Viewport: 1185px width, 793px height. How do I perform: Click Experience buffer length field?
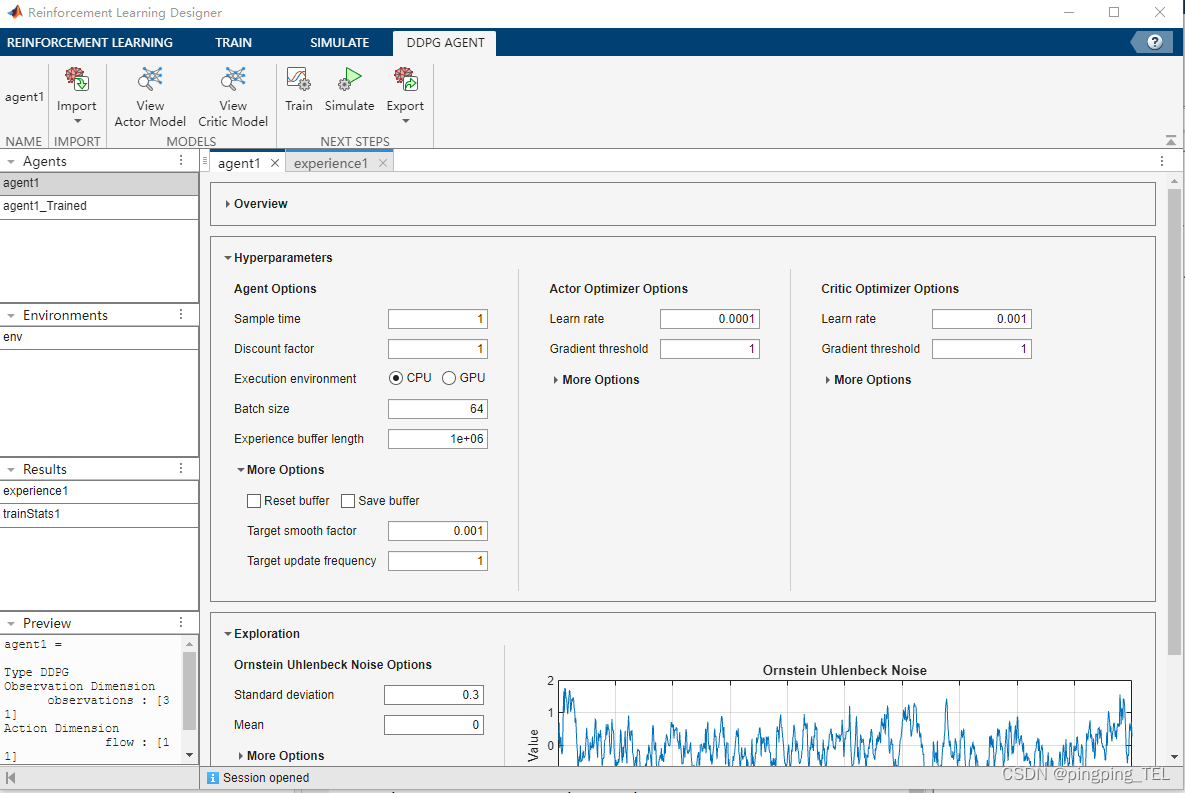438,438
